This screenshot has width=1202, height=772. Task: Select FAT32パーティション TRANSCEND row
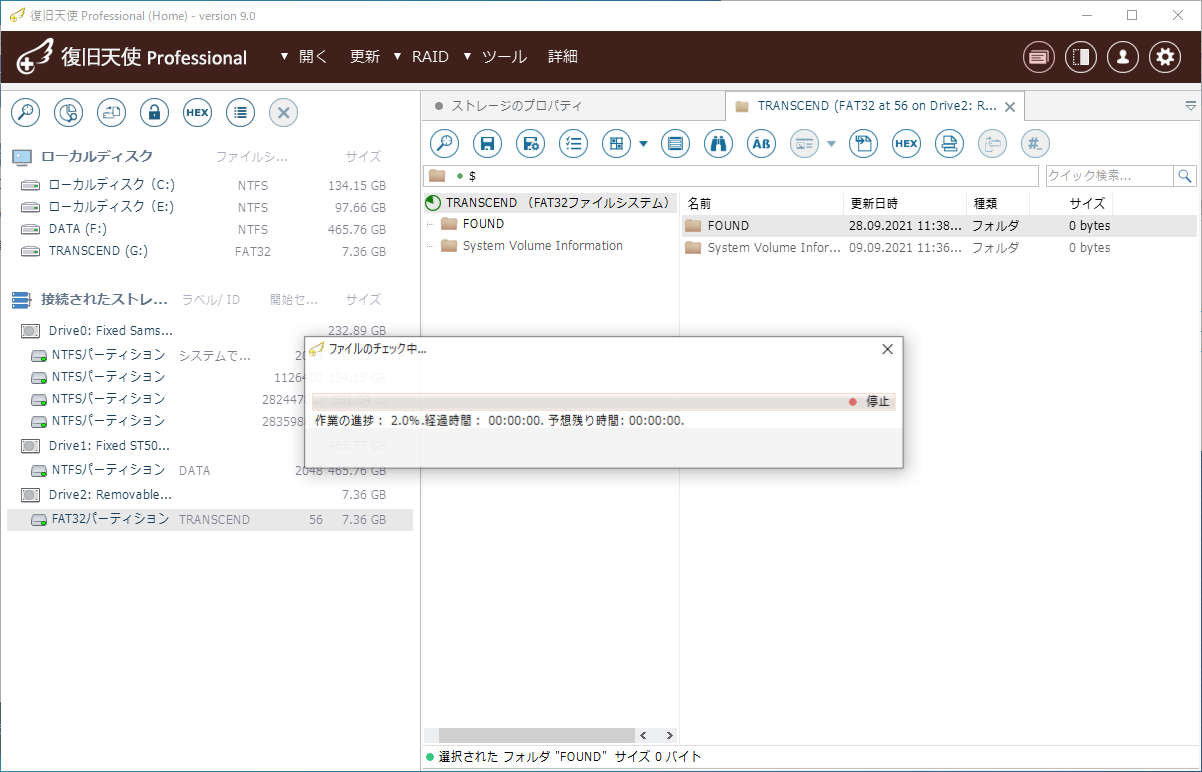[210, 519]
